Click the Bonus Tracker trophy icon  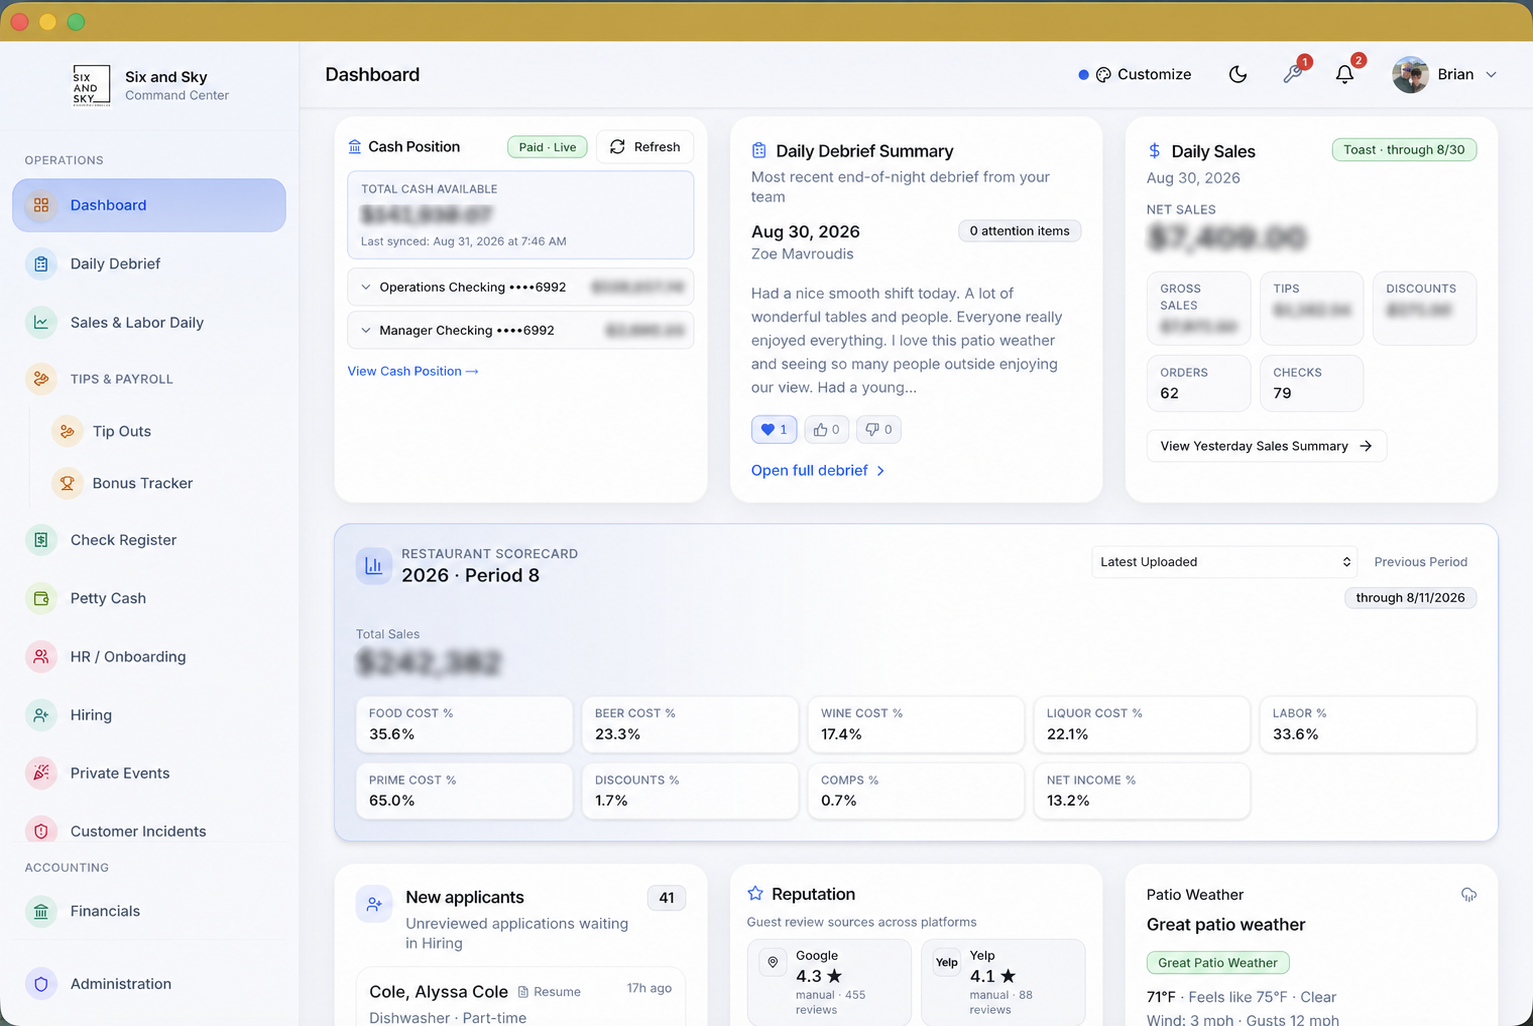(67, 483)
